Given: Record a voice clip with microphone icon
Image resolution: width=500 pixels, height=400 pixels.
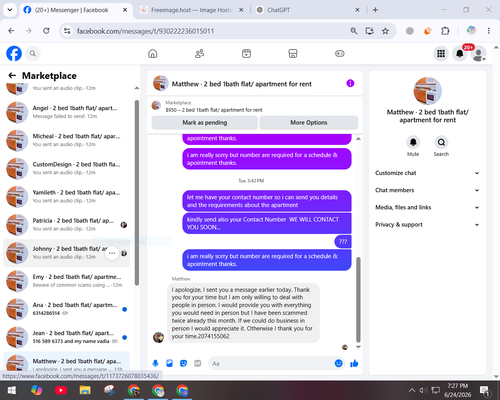Looking at the screenshot, I should pos(155,363).
